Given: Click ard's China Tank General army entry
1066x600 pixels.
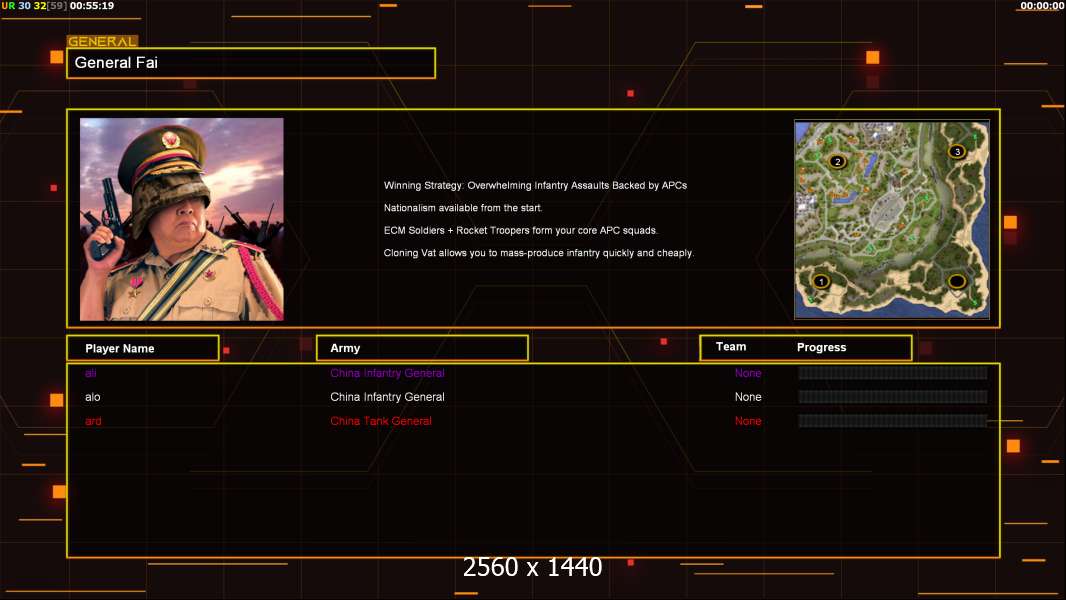Looking at the screenshot, I should (x=381, y=421).
